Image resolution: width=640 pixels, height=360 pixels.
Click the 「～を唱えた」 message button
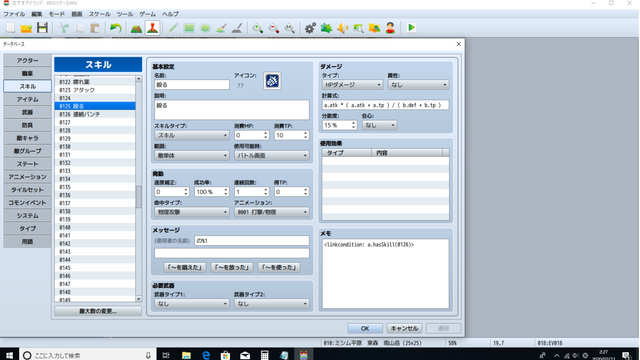(184, 267)
